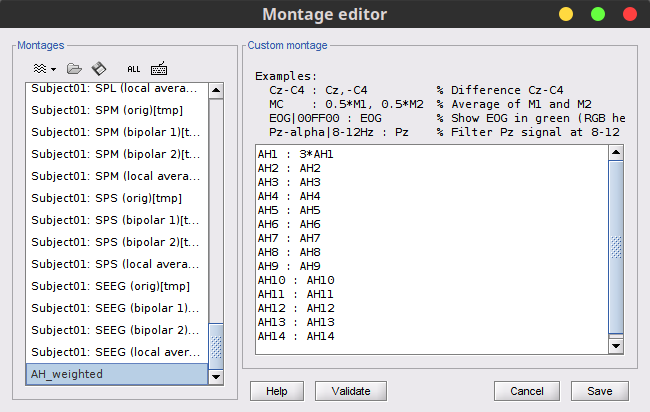Select Subject01: SPS (orig)[tmp] montage

(x=115, y=198)
